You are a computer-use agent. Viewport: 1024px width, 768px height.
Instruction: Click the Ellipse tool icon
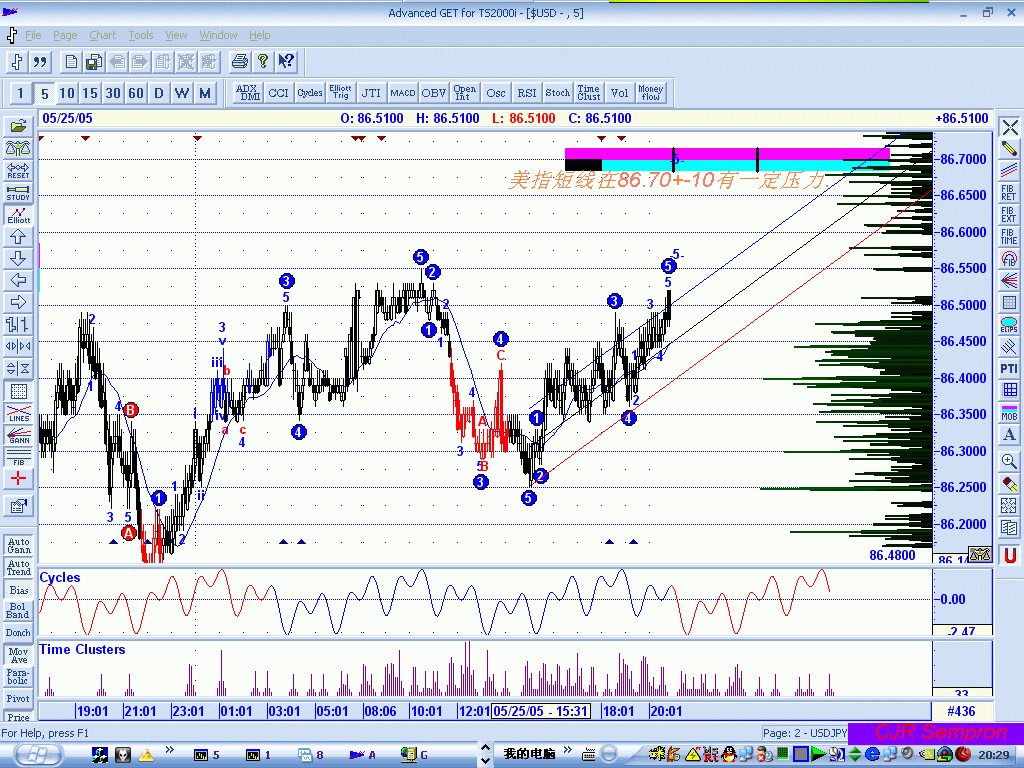1009,324
